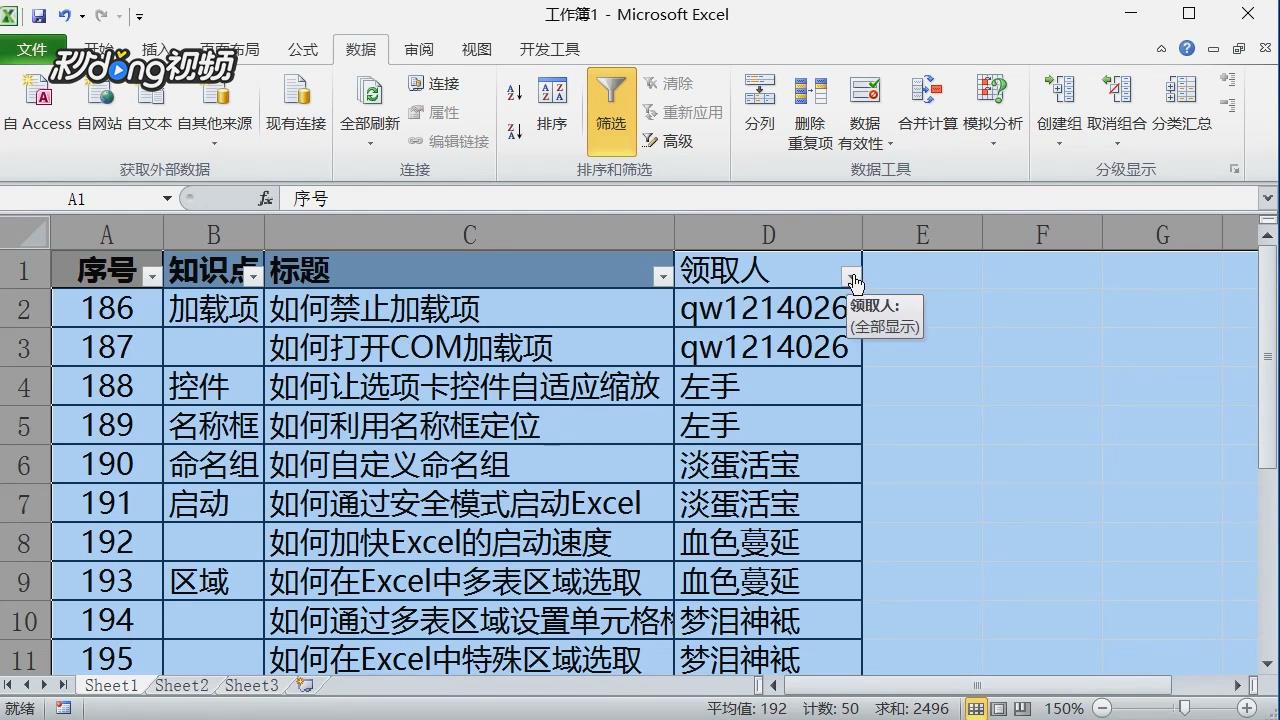Click the hide detail icon in 分级显示
The height and width of the screenshot is (720, 1280).
(1228, 103)
